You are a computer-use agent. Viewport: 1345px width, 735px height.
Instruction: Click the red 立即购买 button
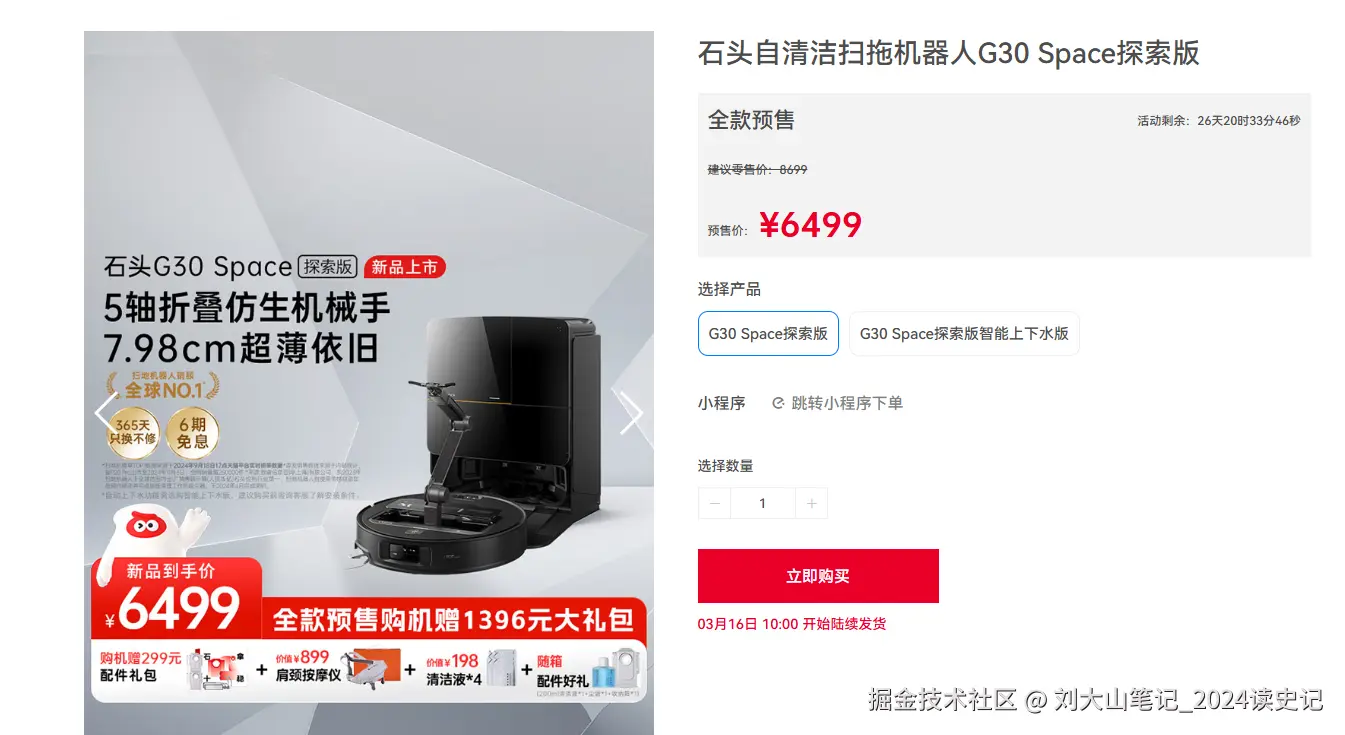pyautogui.click(x=818, y=576)
